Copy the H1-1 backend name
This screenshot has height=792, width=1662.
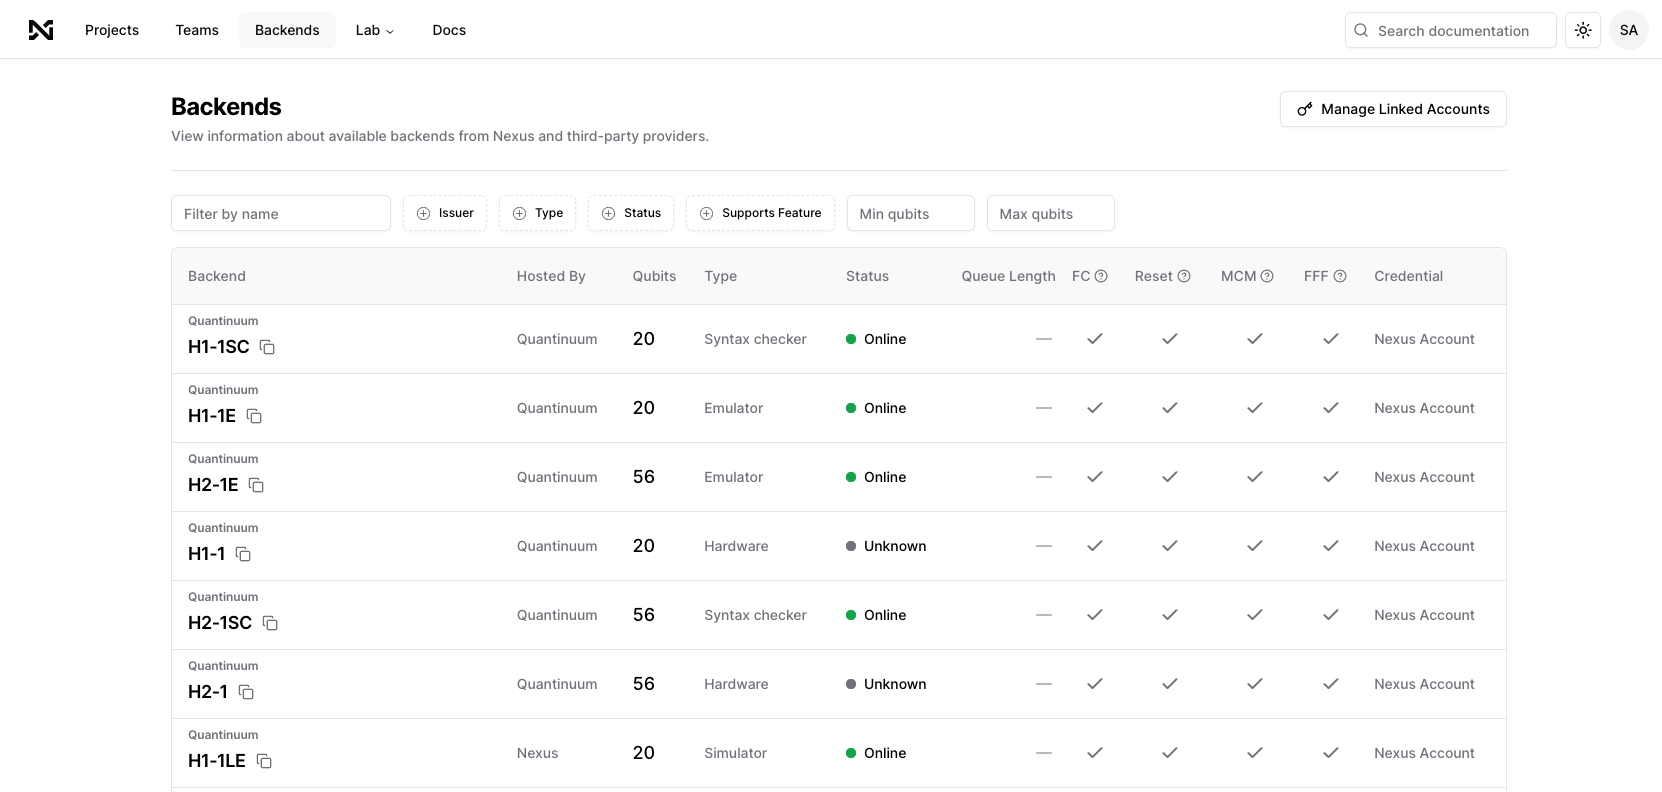tap(243, 554)
